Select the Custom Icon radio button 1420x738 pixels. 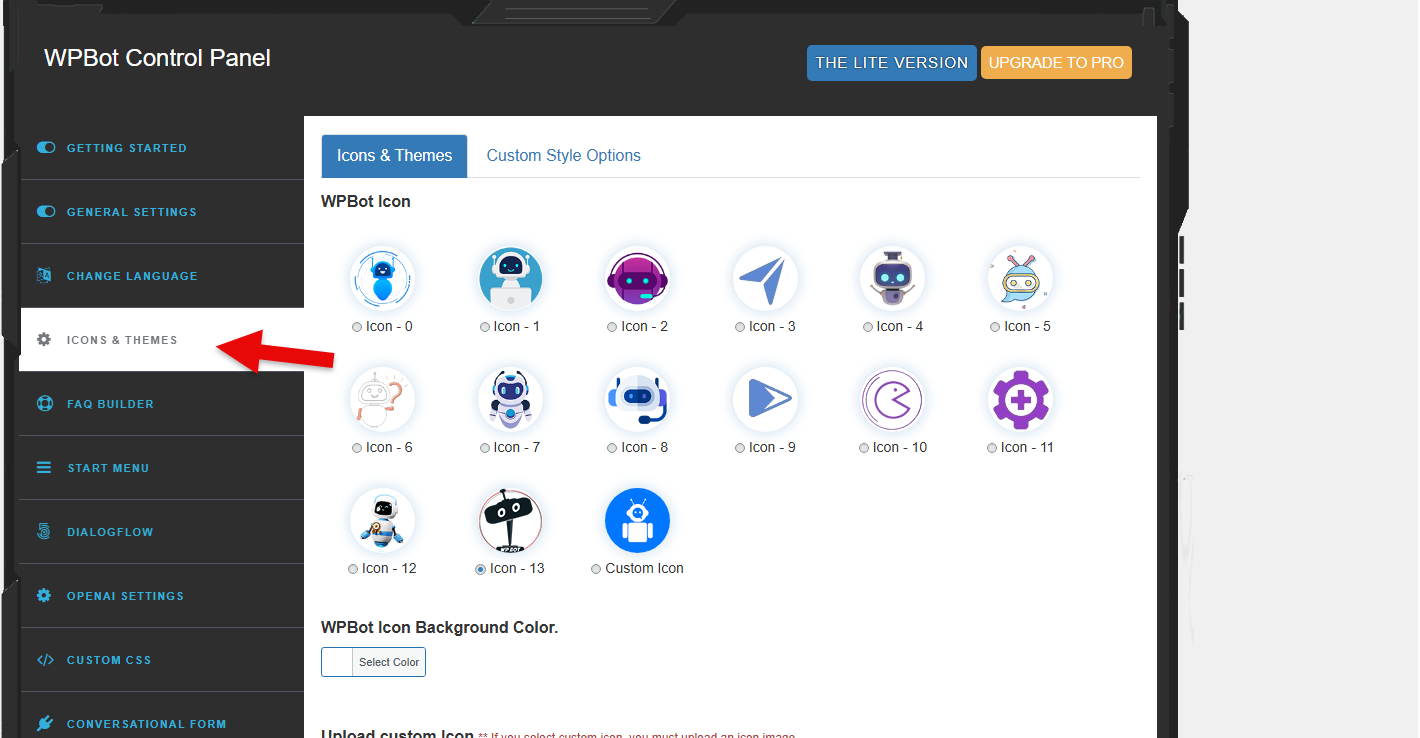pos(596,569)
